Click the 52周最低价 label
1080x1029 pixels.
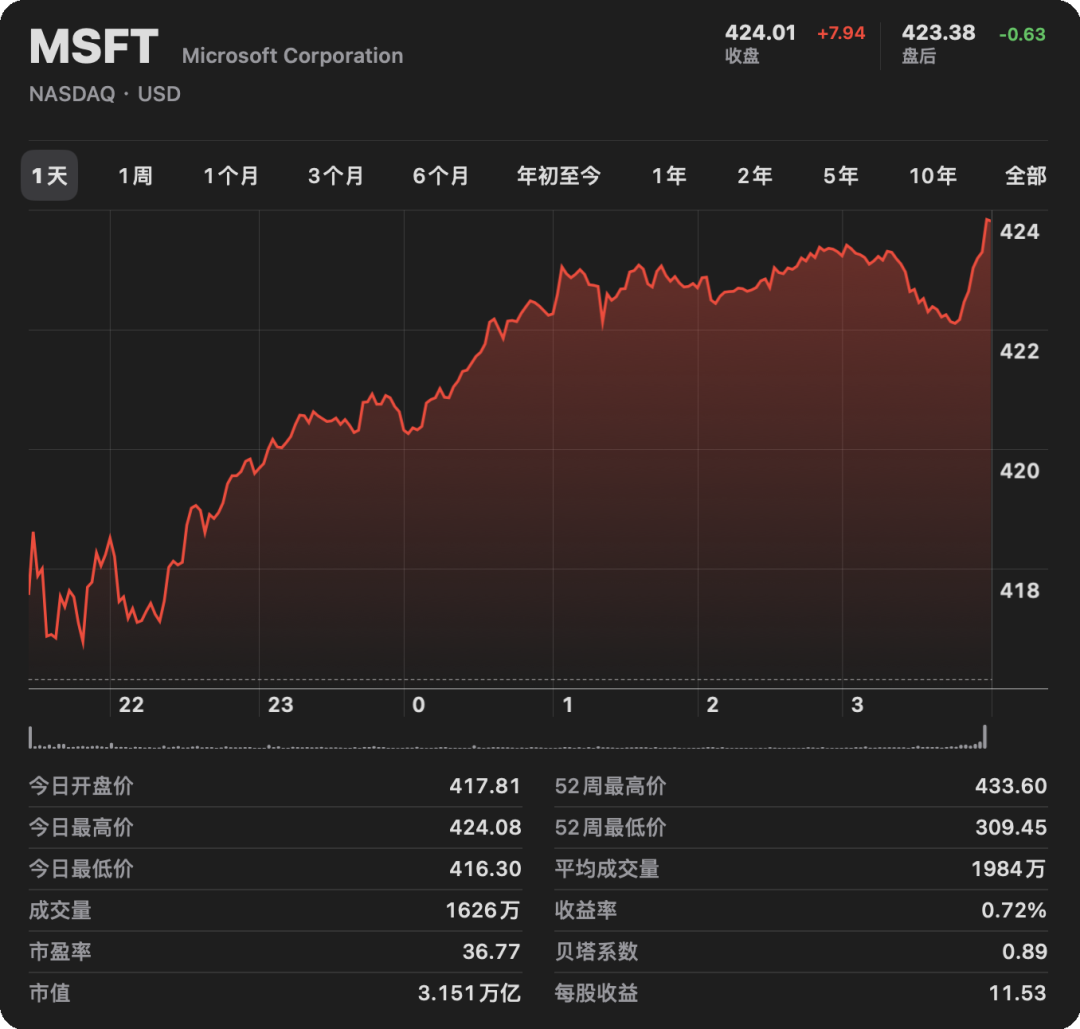coord(610,827)
